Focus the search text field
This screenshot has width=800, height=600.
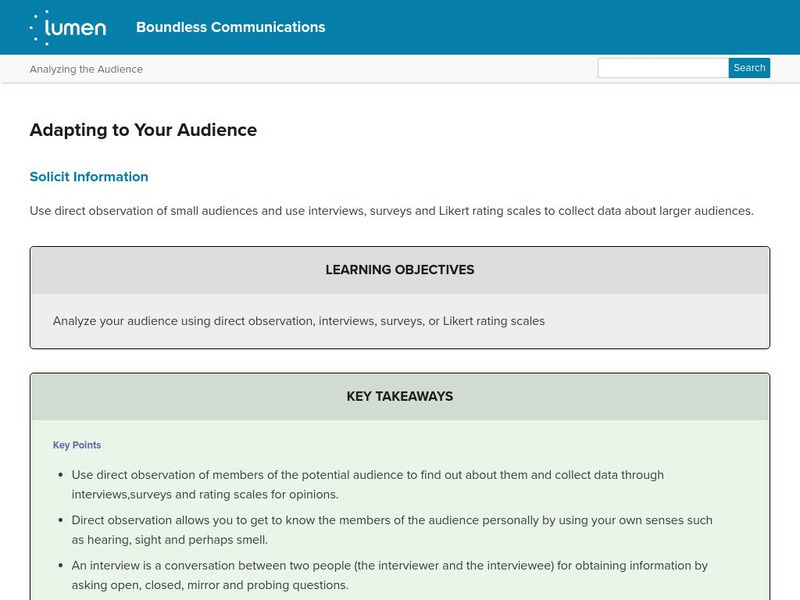pyautogui.click(x=663, y=68)
